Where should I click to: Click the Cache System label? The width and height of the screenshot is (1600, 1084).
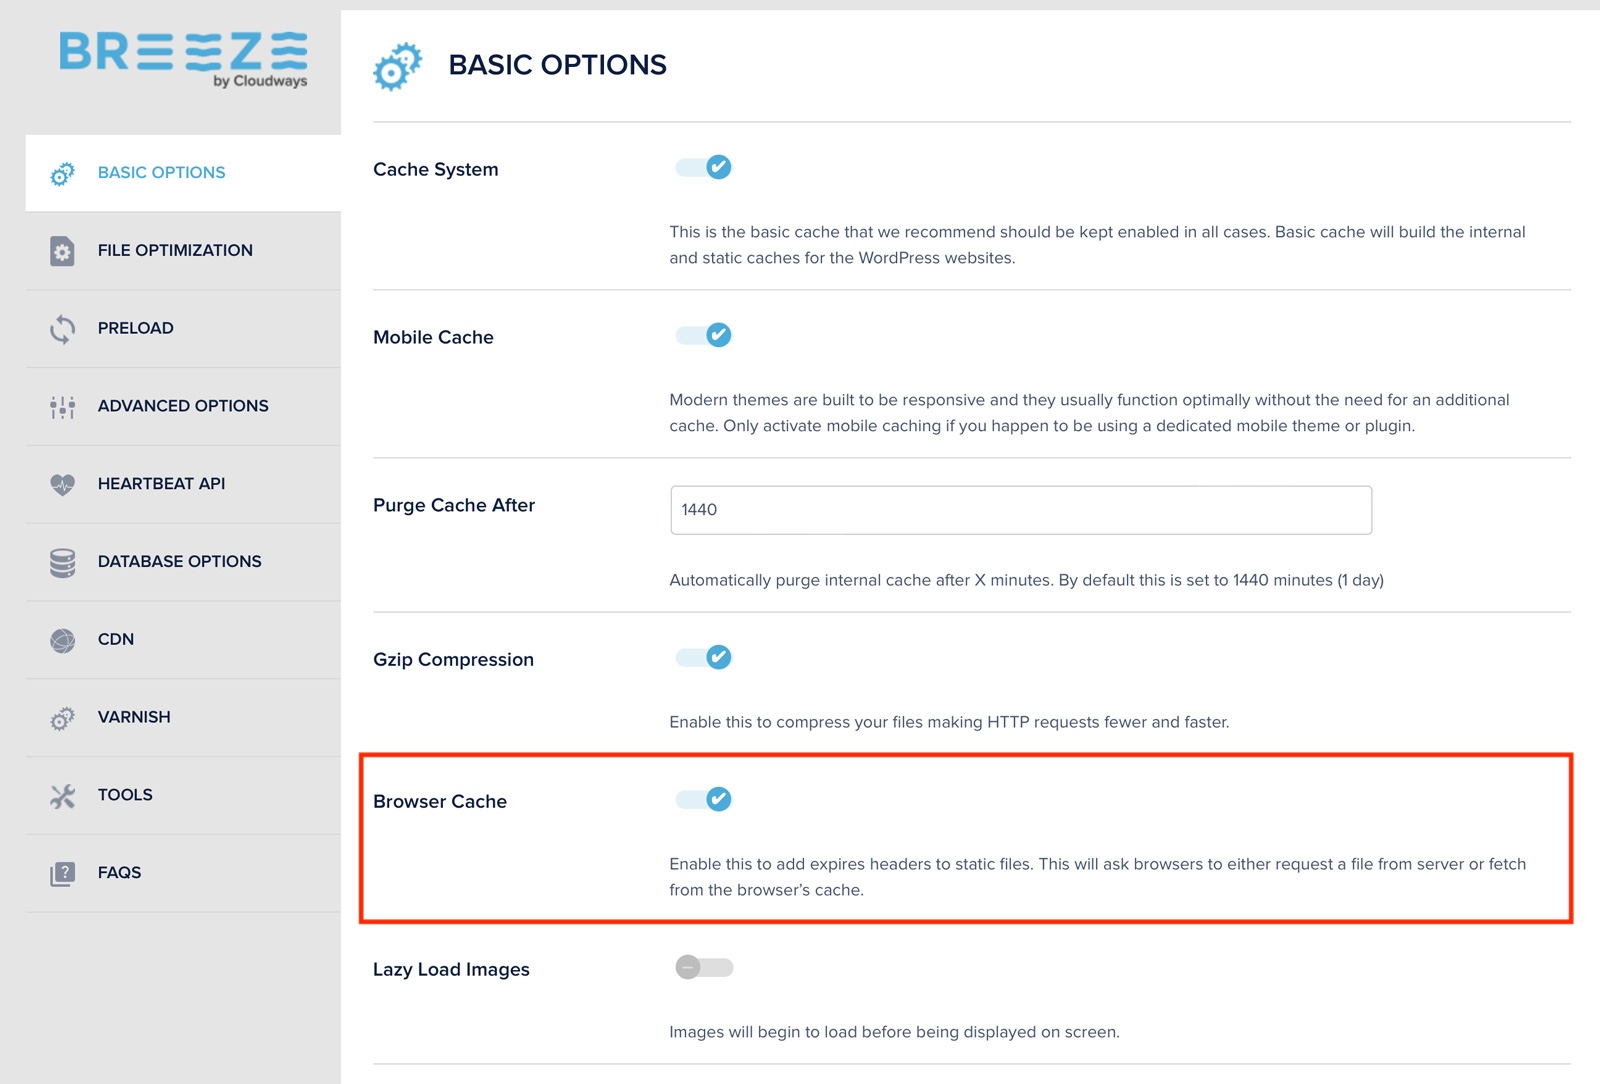click(435, 170)
